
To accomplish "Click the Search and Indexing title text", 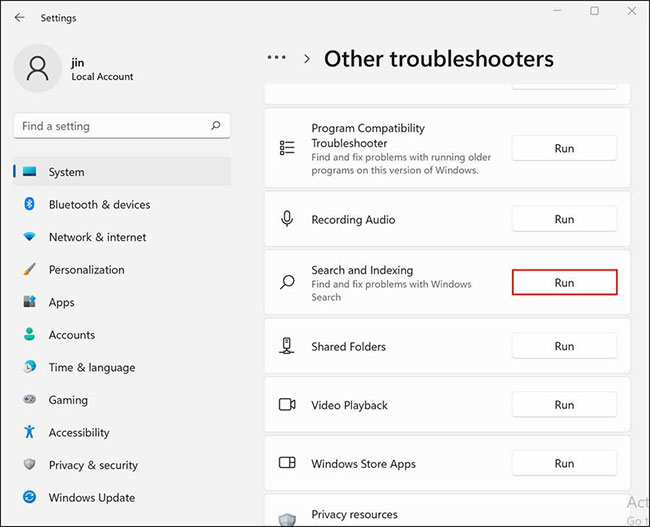I will coord(362,270).
